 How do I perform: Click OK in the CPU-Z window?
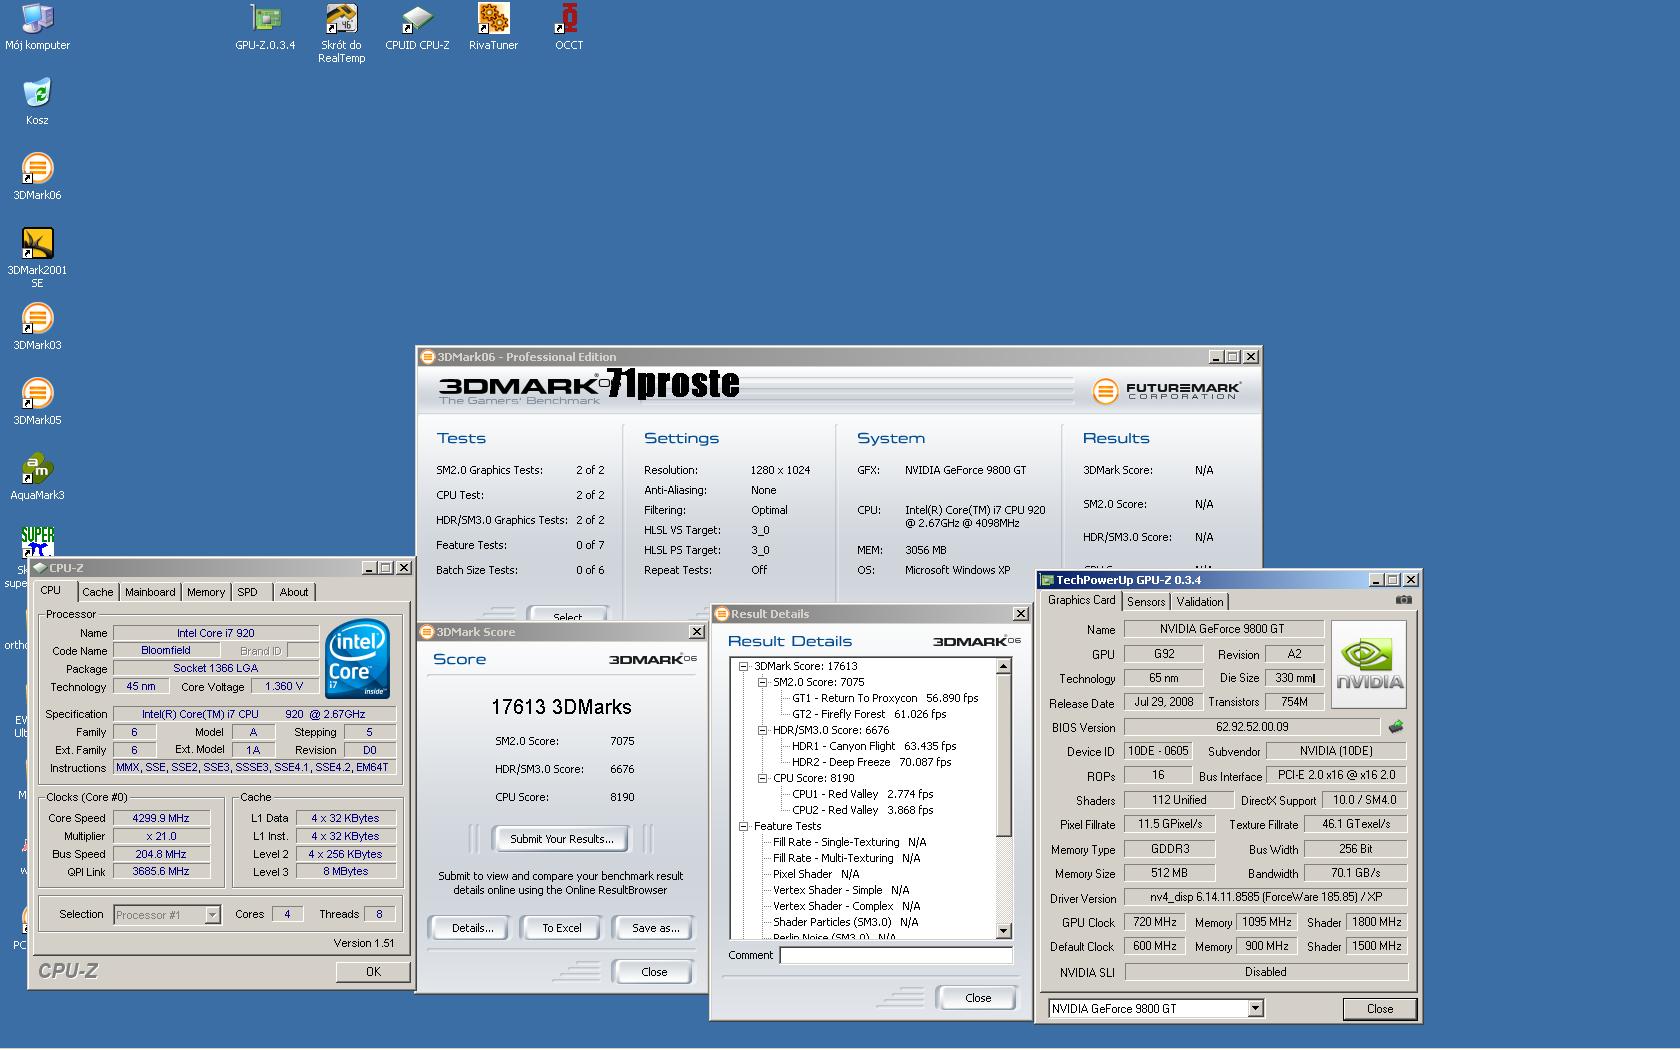tap(373, 971)
